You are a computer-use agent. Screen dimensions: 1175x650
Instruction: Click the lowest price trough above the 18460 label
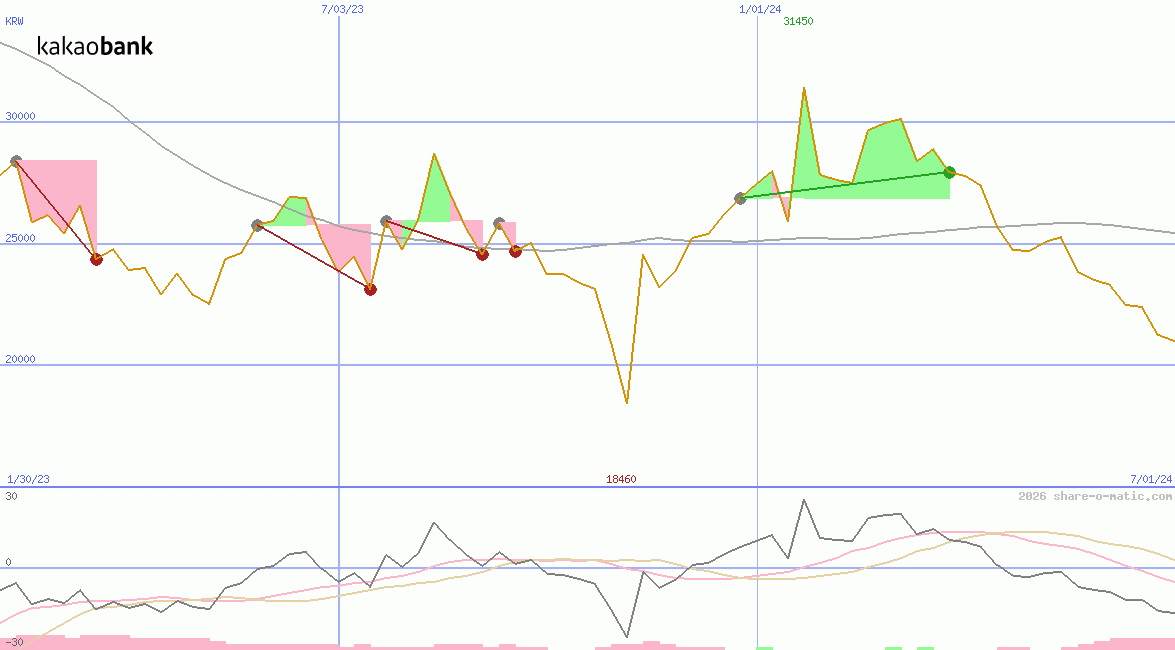click(x=627, y=402)
